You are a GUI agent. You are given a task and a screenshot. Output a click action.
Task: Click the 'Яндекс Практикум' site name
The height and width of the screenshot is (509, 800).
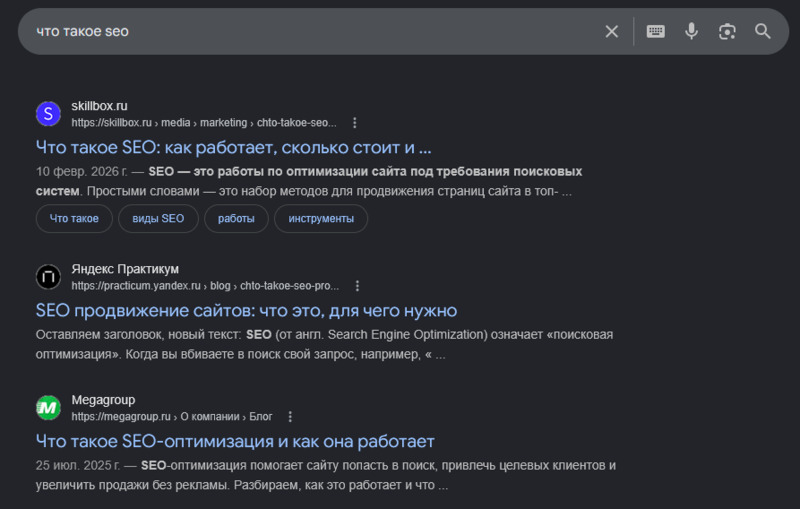pyautogui.click(x=125, y=269)
